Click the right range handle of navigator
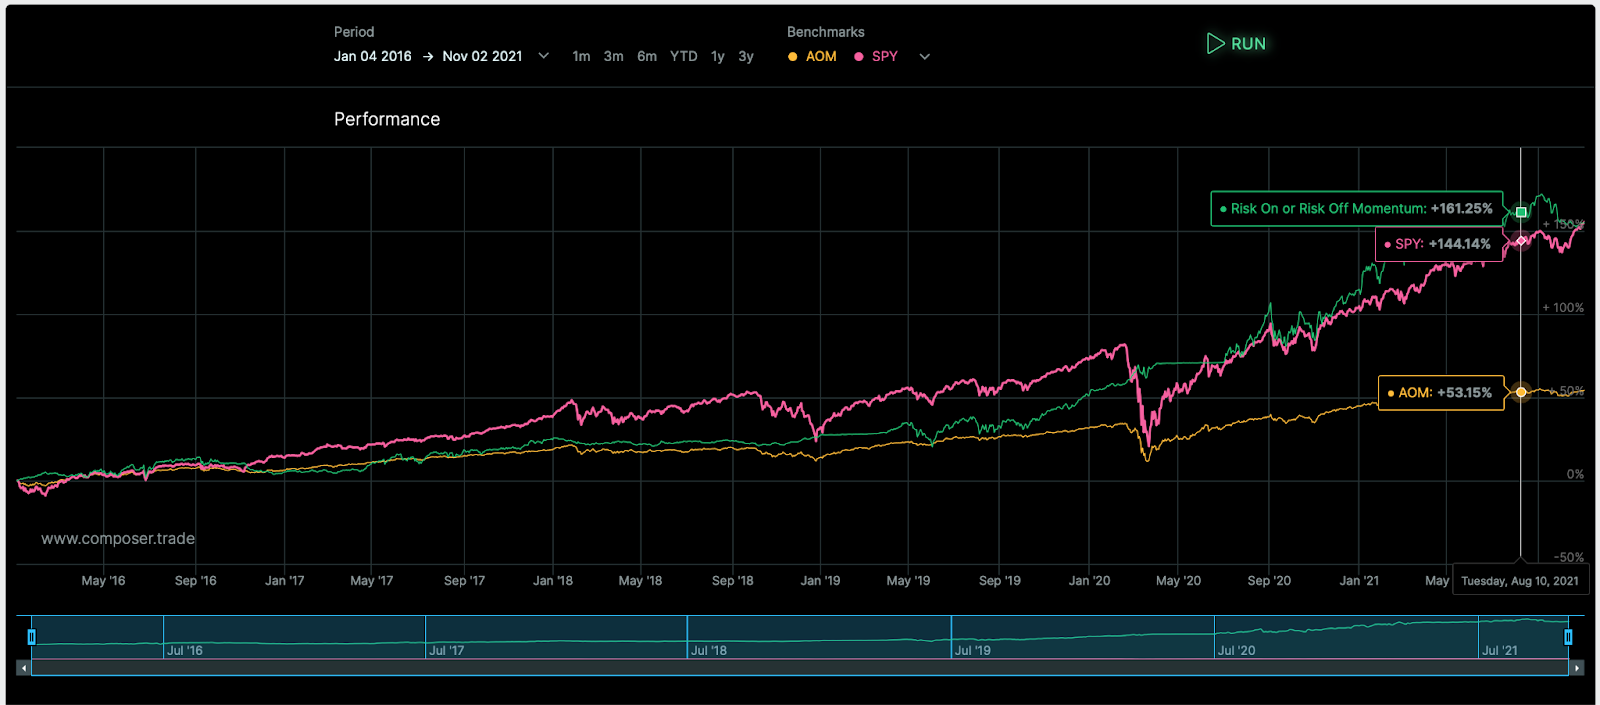 [1568, 637]
